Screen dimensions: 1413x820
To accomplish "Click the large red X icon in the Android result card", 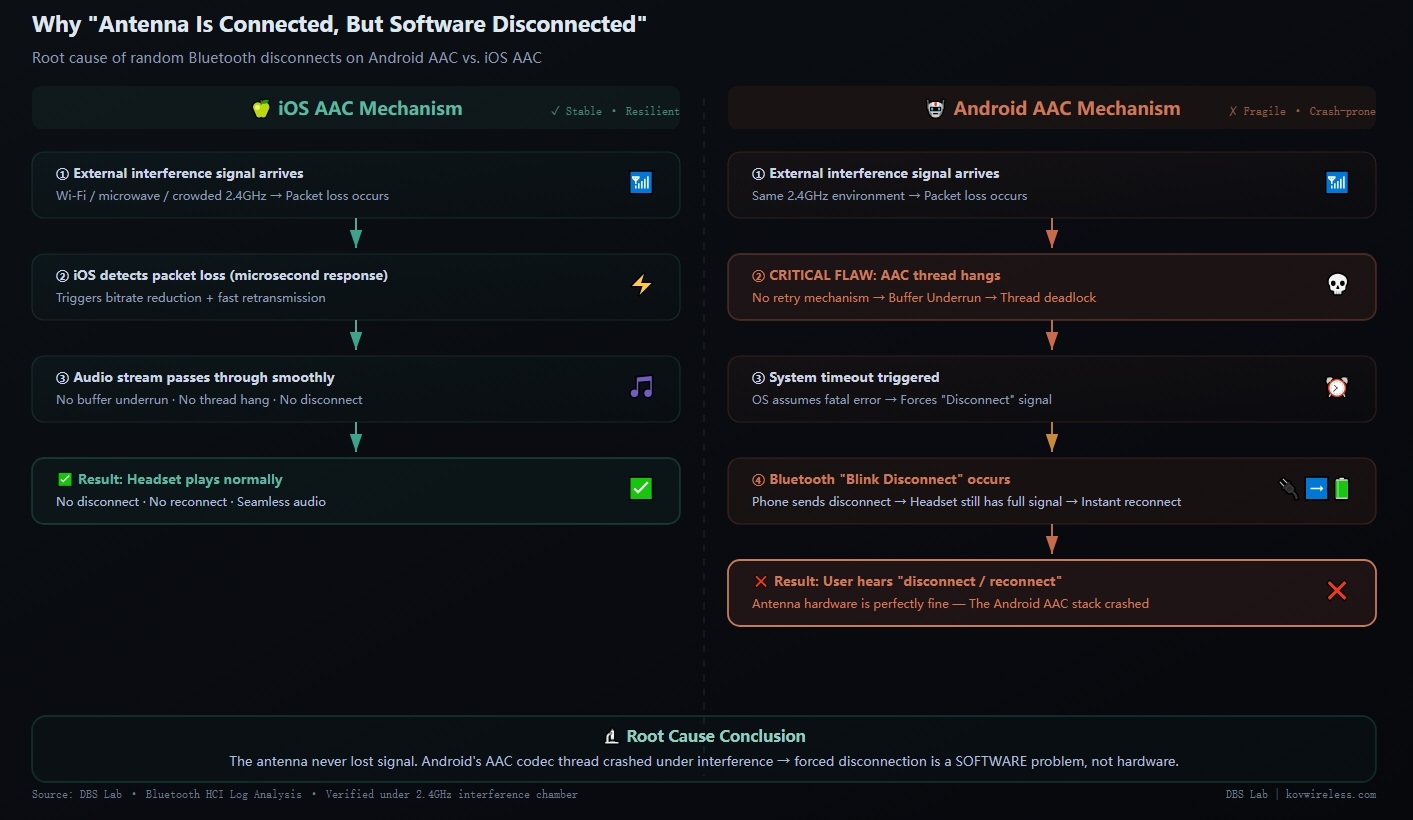I will (x=1337, y=591).
